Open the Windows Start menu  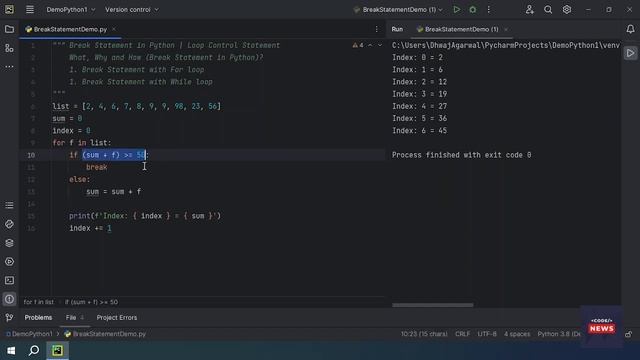11,351
